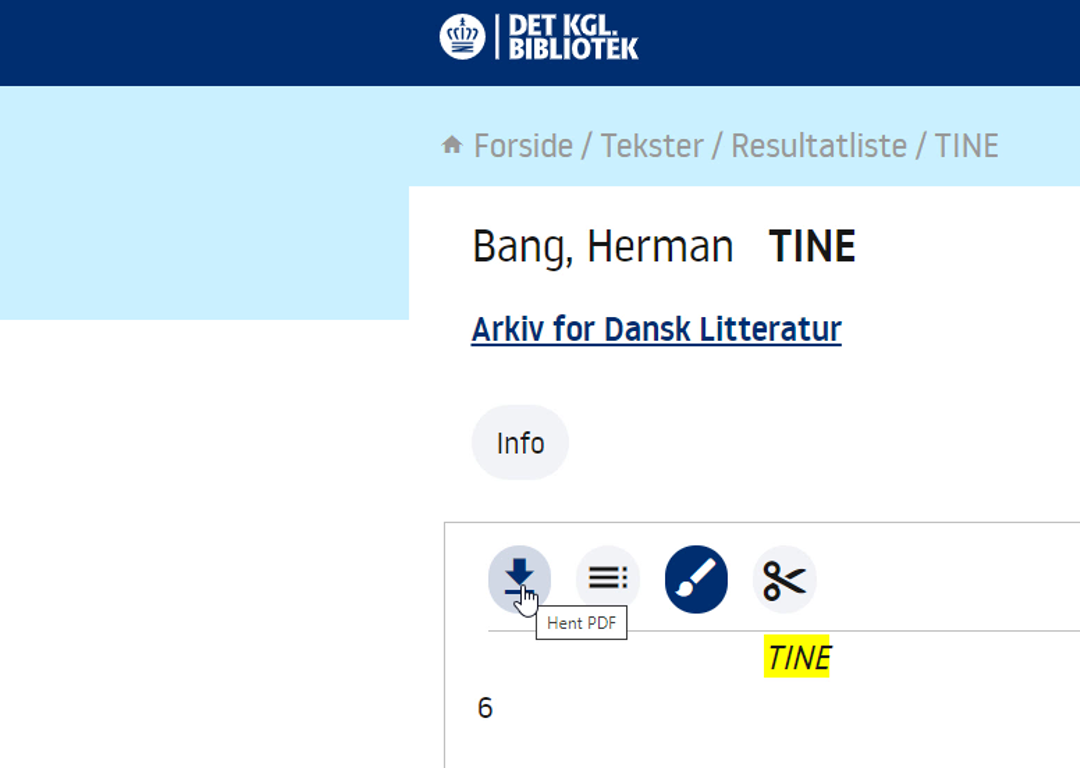This screenshot has width=1080, height=768.
Task: Click the TINE breadcrumb item
Action: (x=966, y=146)
